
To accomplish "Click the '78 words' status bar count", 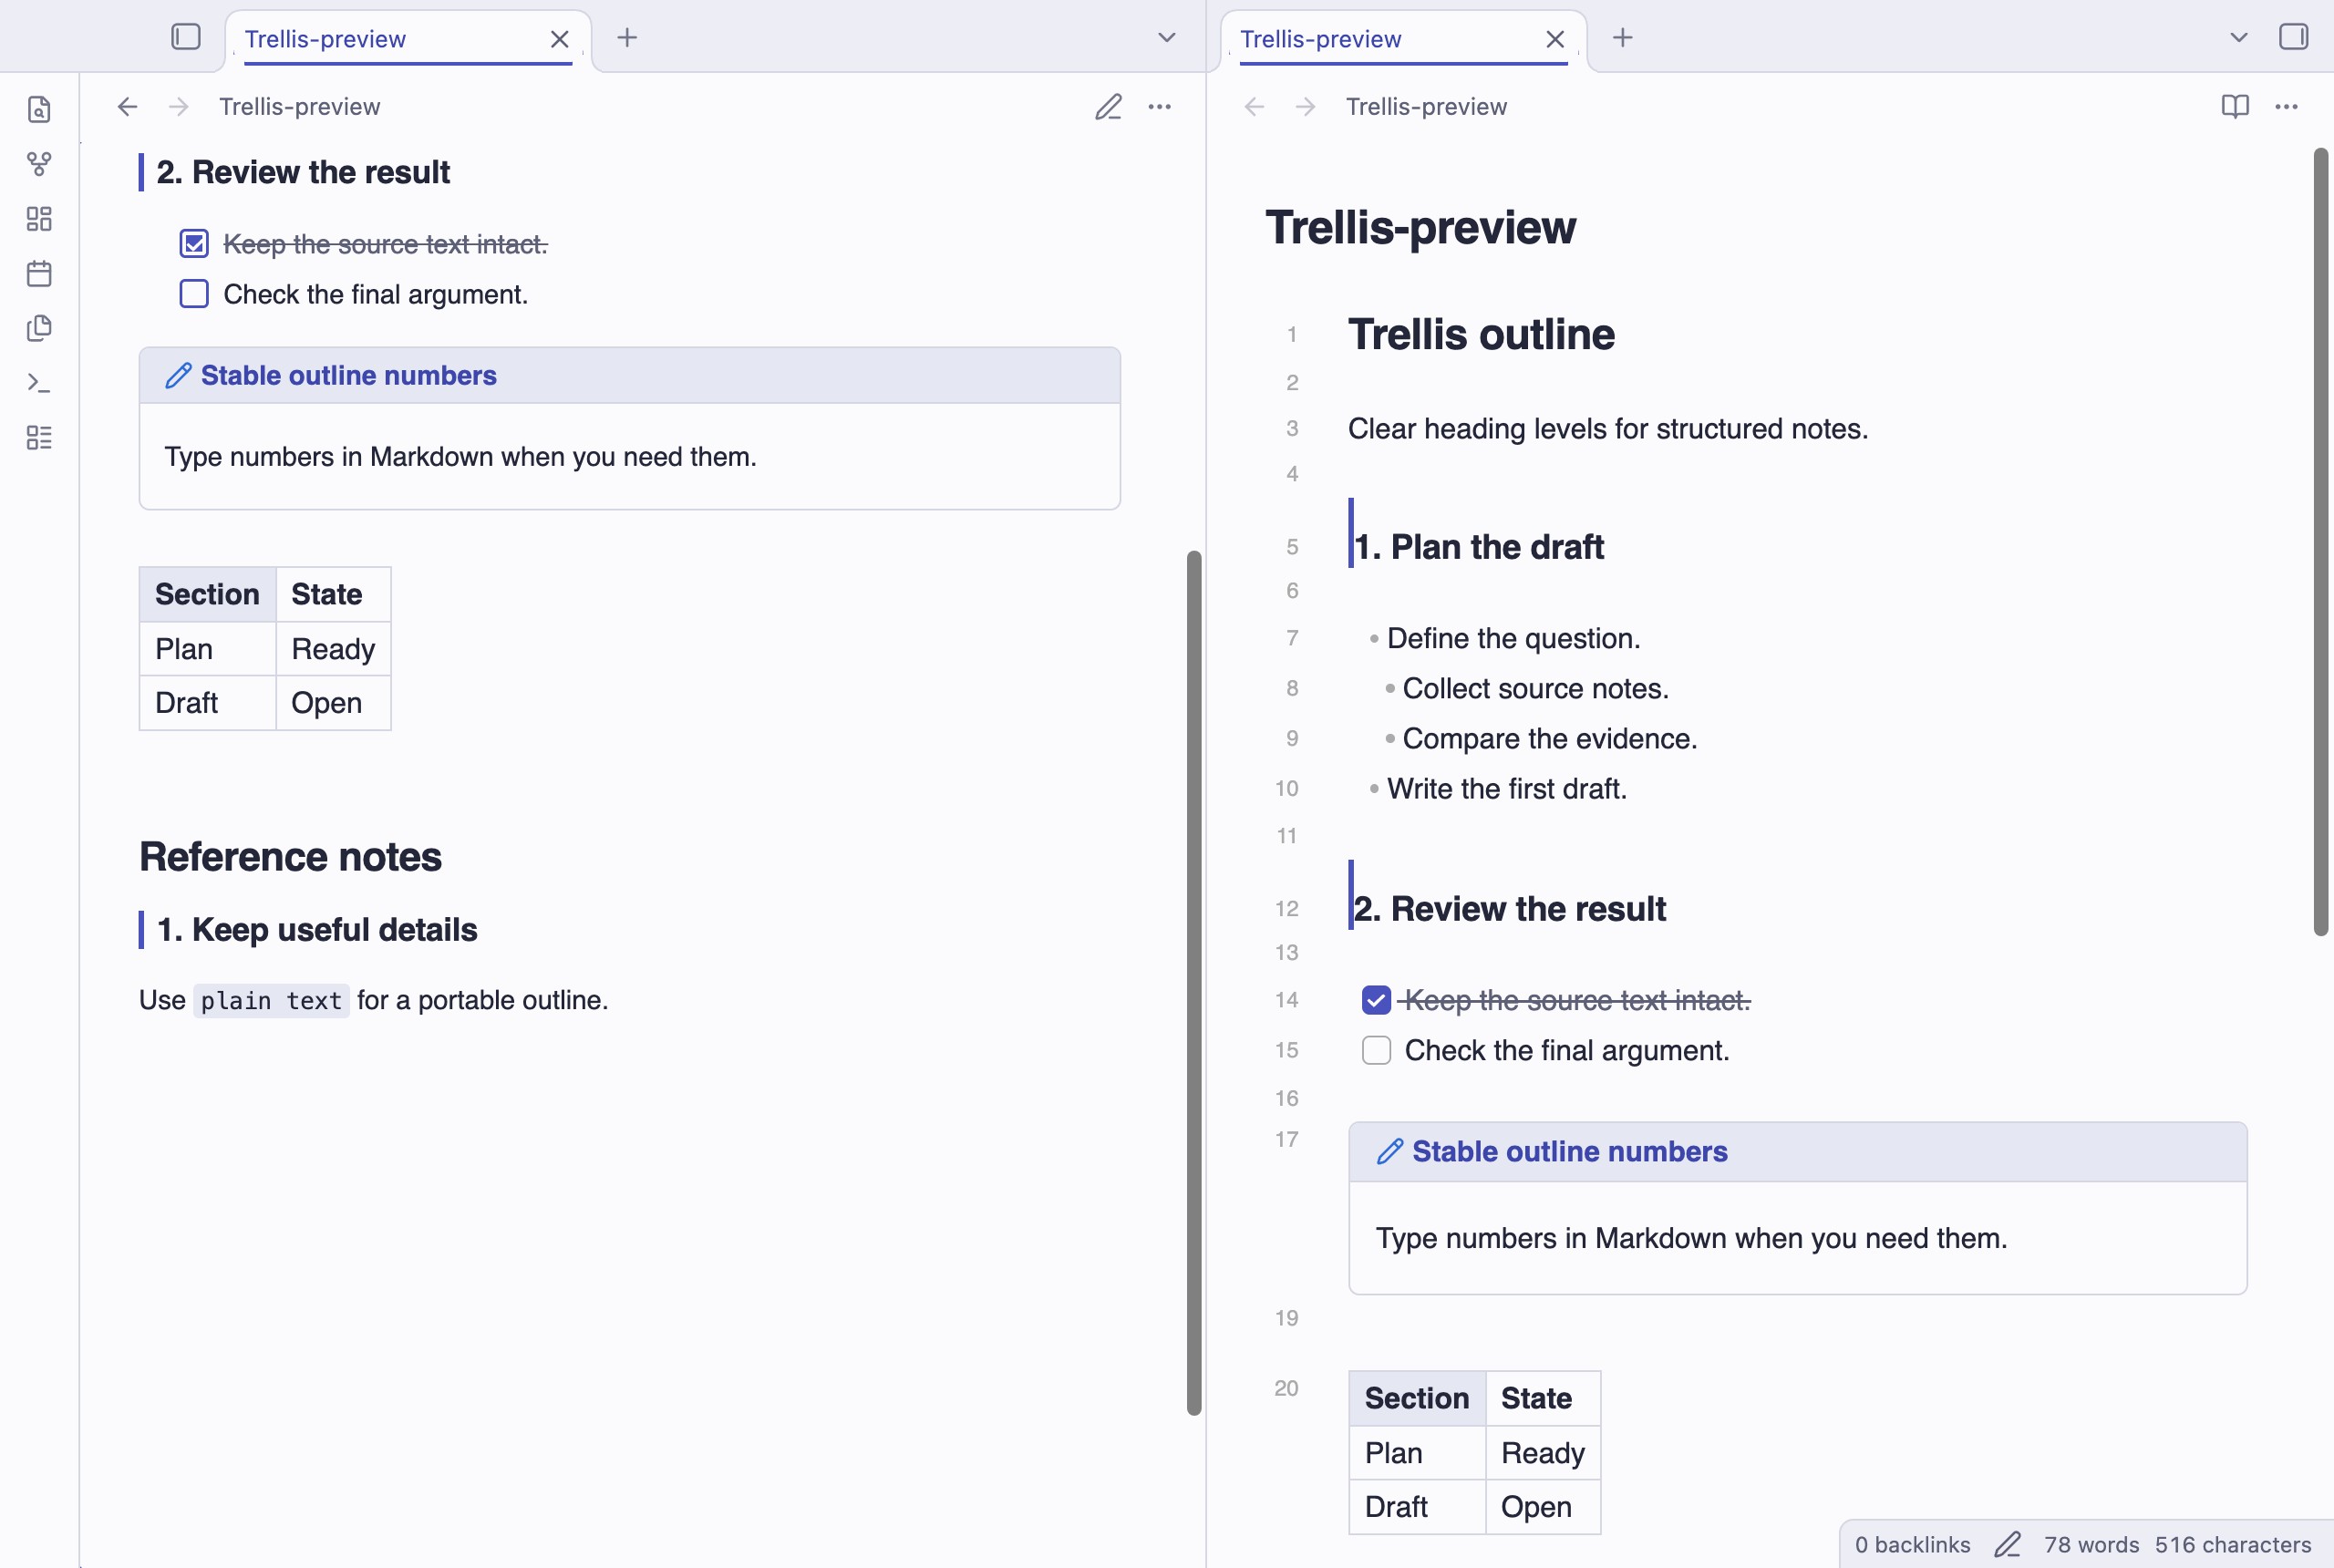I will (x=2091, y=1545).
